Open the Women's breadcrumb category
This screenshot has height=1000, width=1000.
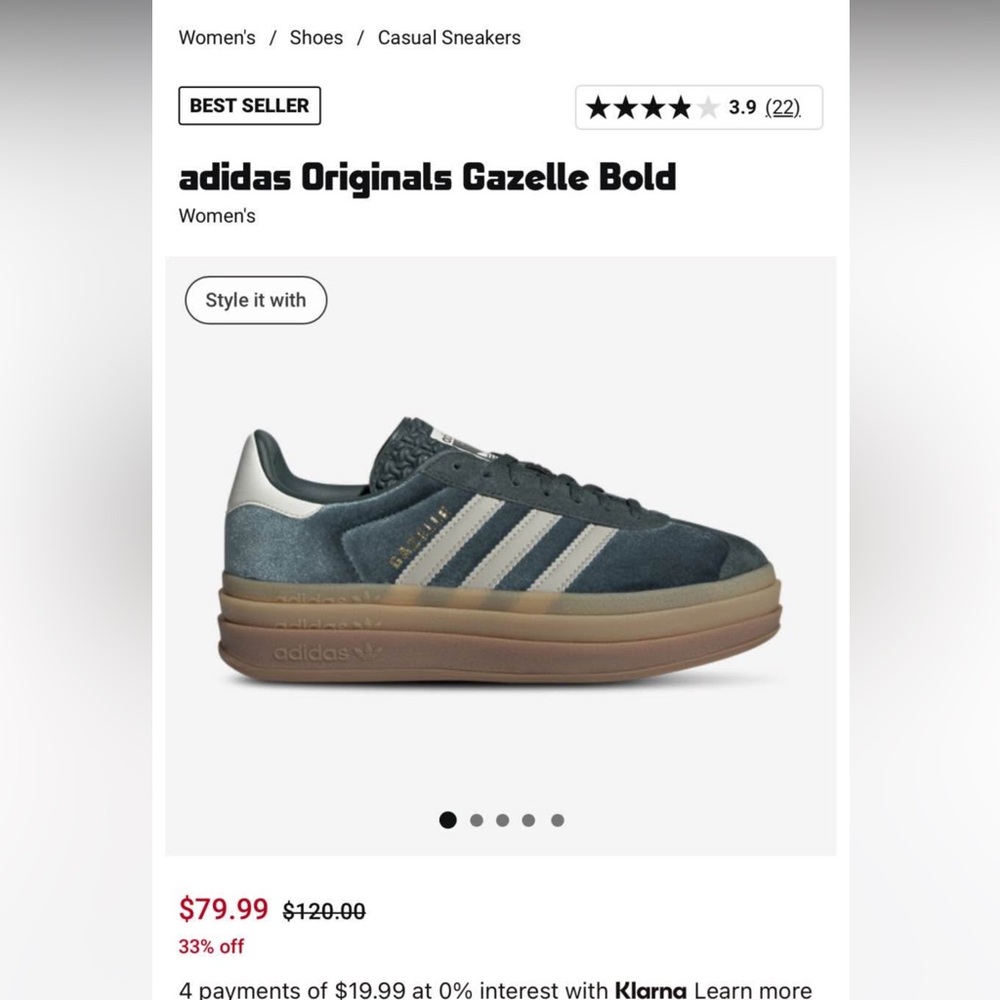pyautogui.click(x=217, y=37)
